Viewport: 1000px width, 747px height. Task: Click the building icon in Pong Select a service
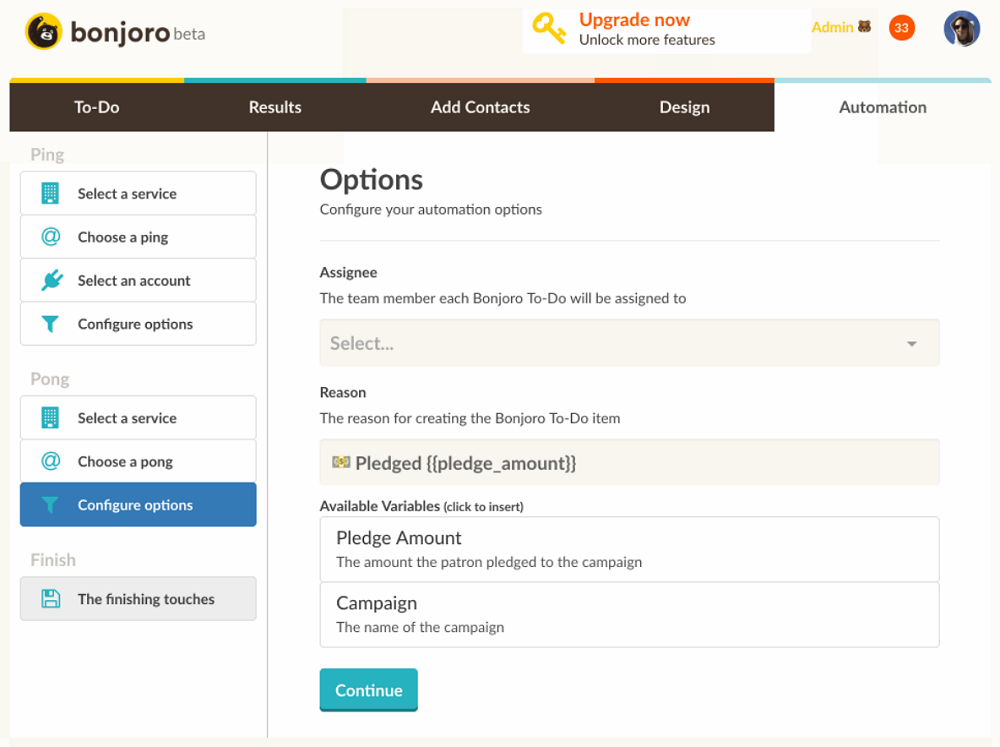50,418
